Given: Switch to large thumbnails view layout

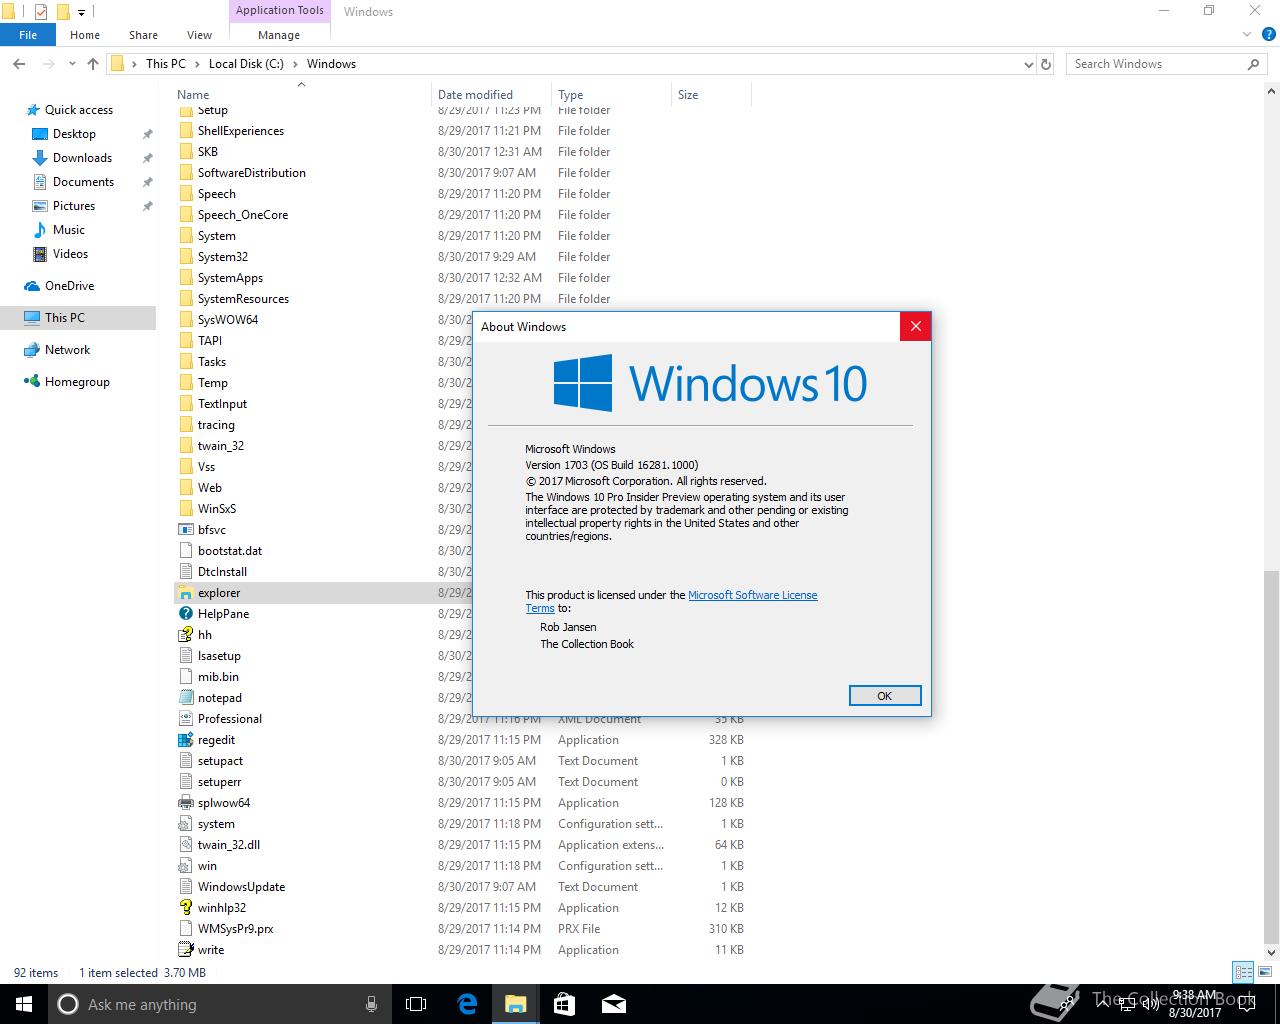Looking at the screenshot, I should [1265, 972].
